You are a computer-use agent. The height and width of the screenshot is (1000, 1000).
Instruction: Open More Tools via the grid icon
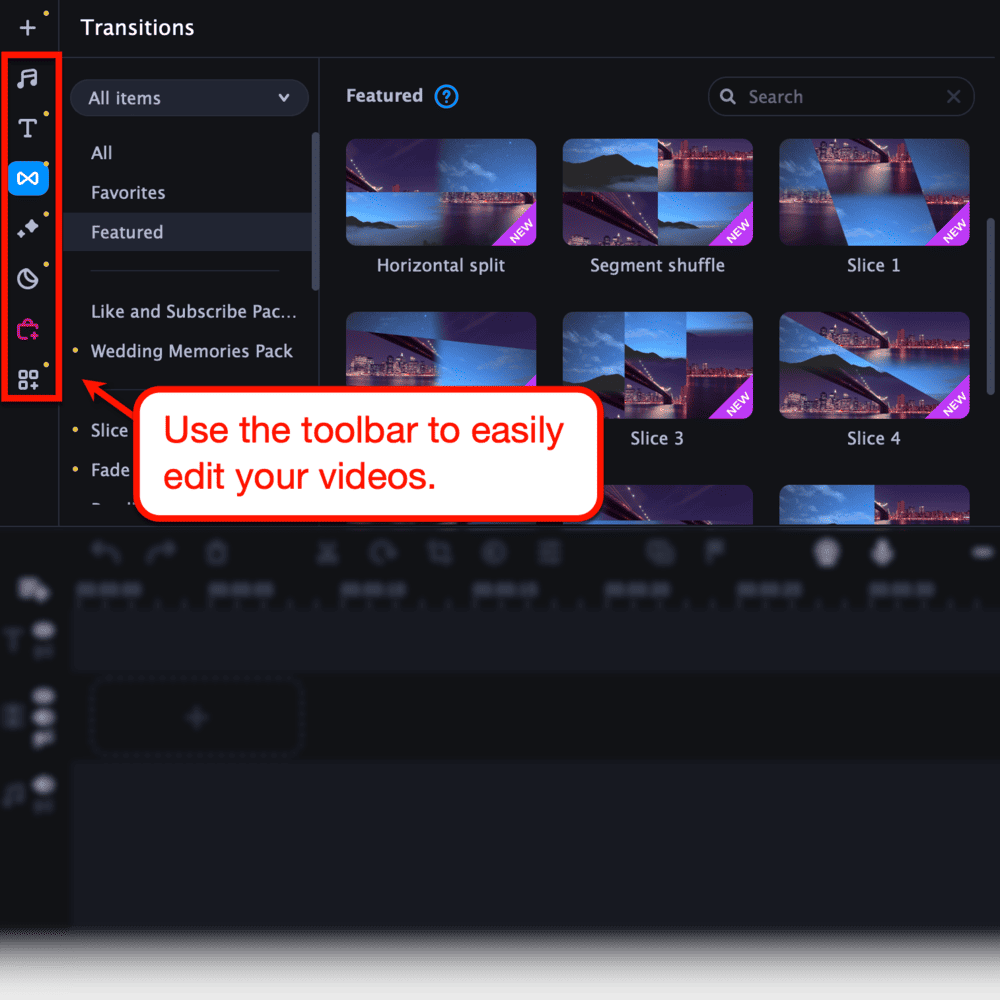29,380
